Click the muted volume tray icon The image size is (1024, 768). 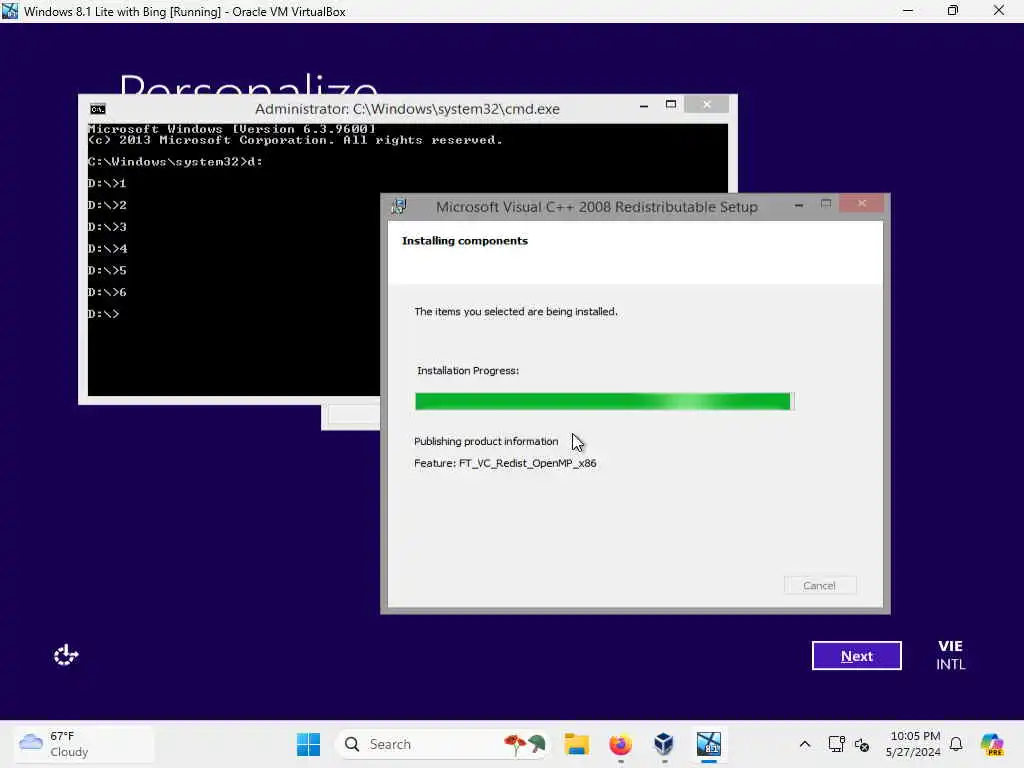point(862,744)
